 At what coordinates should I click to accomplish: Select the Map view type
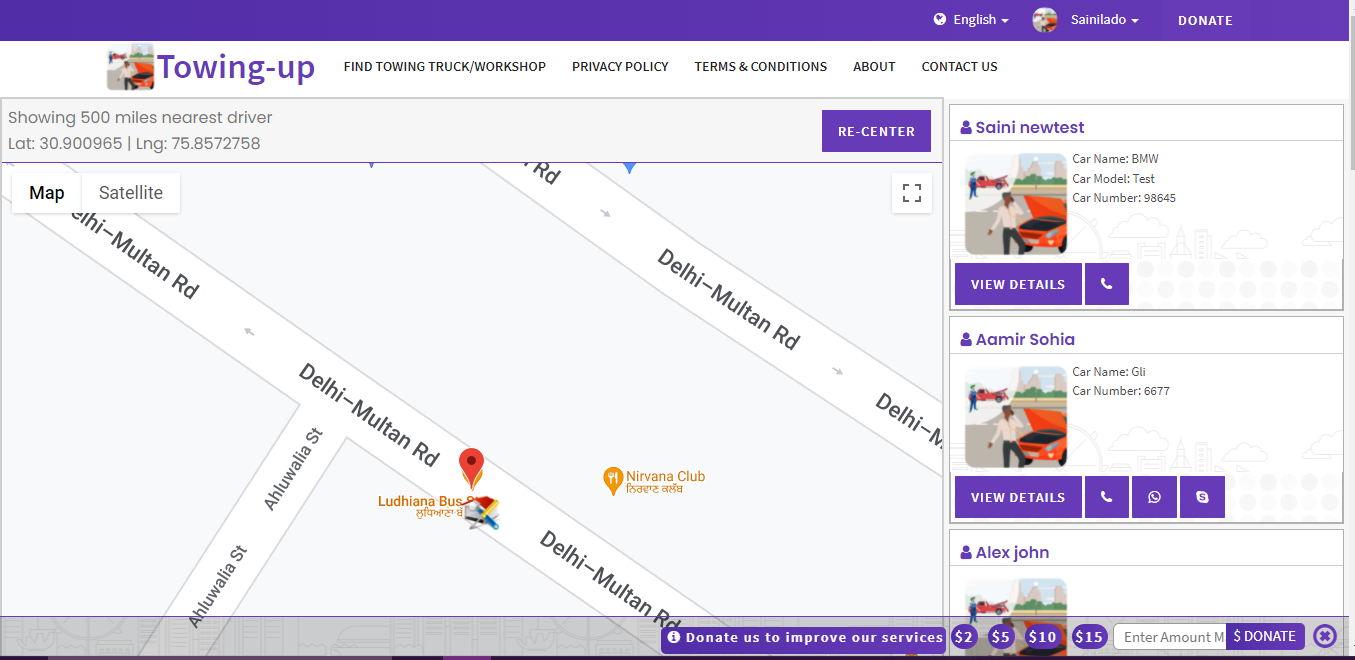point(47,193)
